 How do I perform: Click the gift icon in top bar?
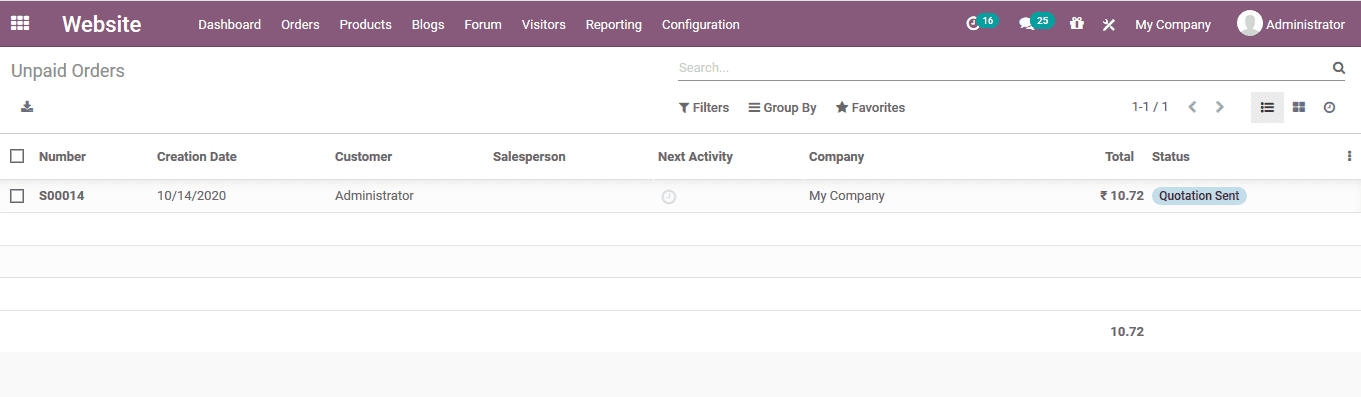point(1076,24)
